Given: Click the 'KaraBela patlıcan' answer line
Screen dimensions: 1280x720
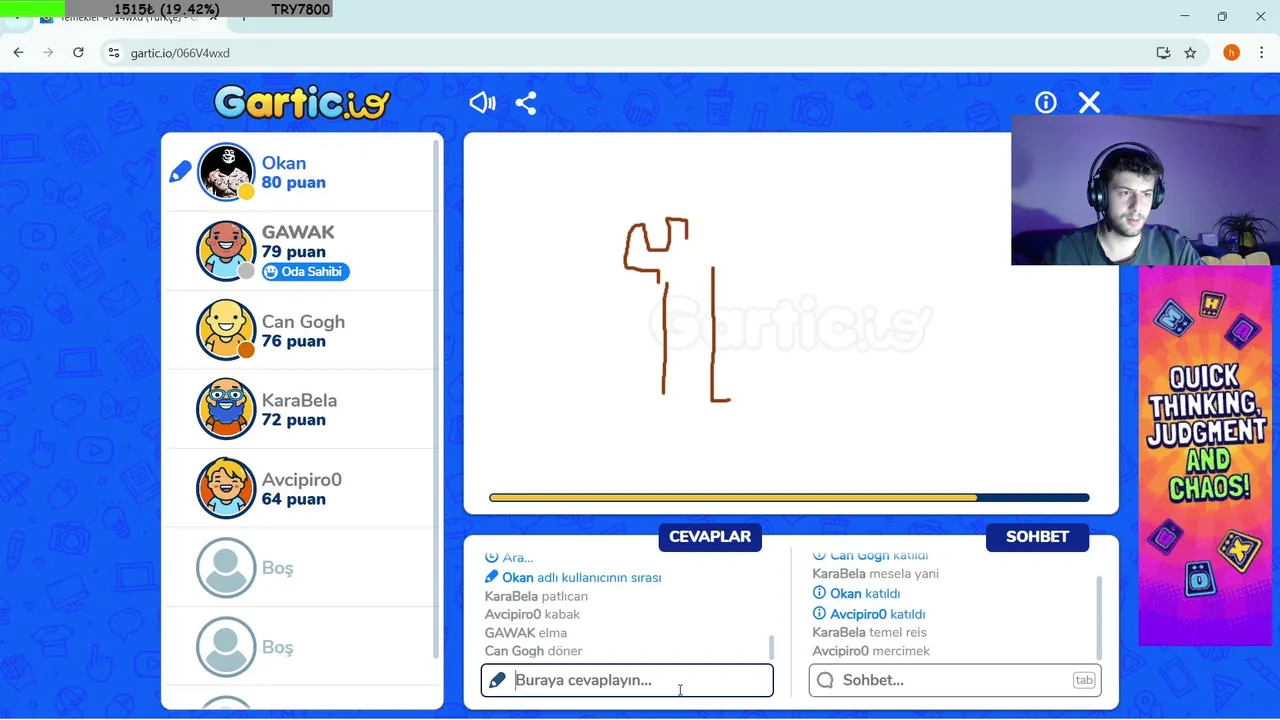Looking at the screenshot, I should [536, 596].
